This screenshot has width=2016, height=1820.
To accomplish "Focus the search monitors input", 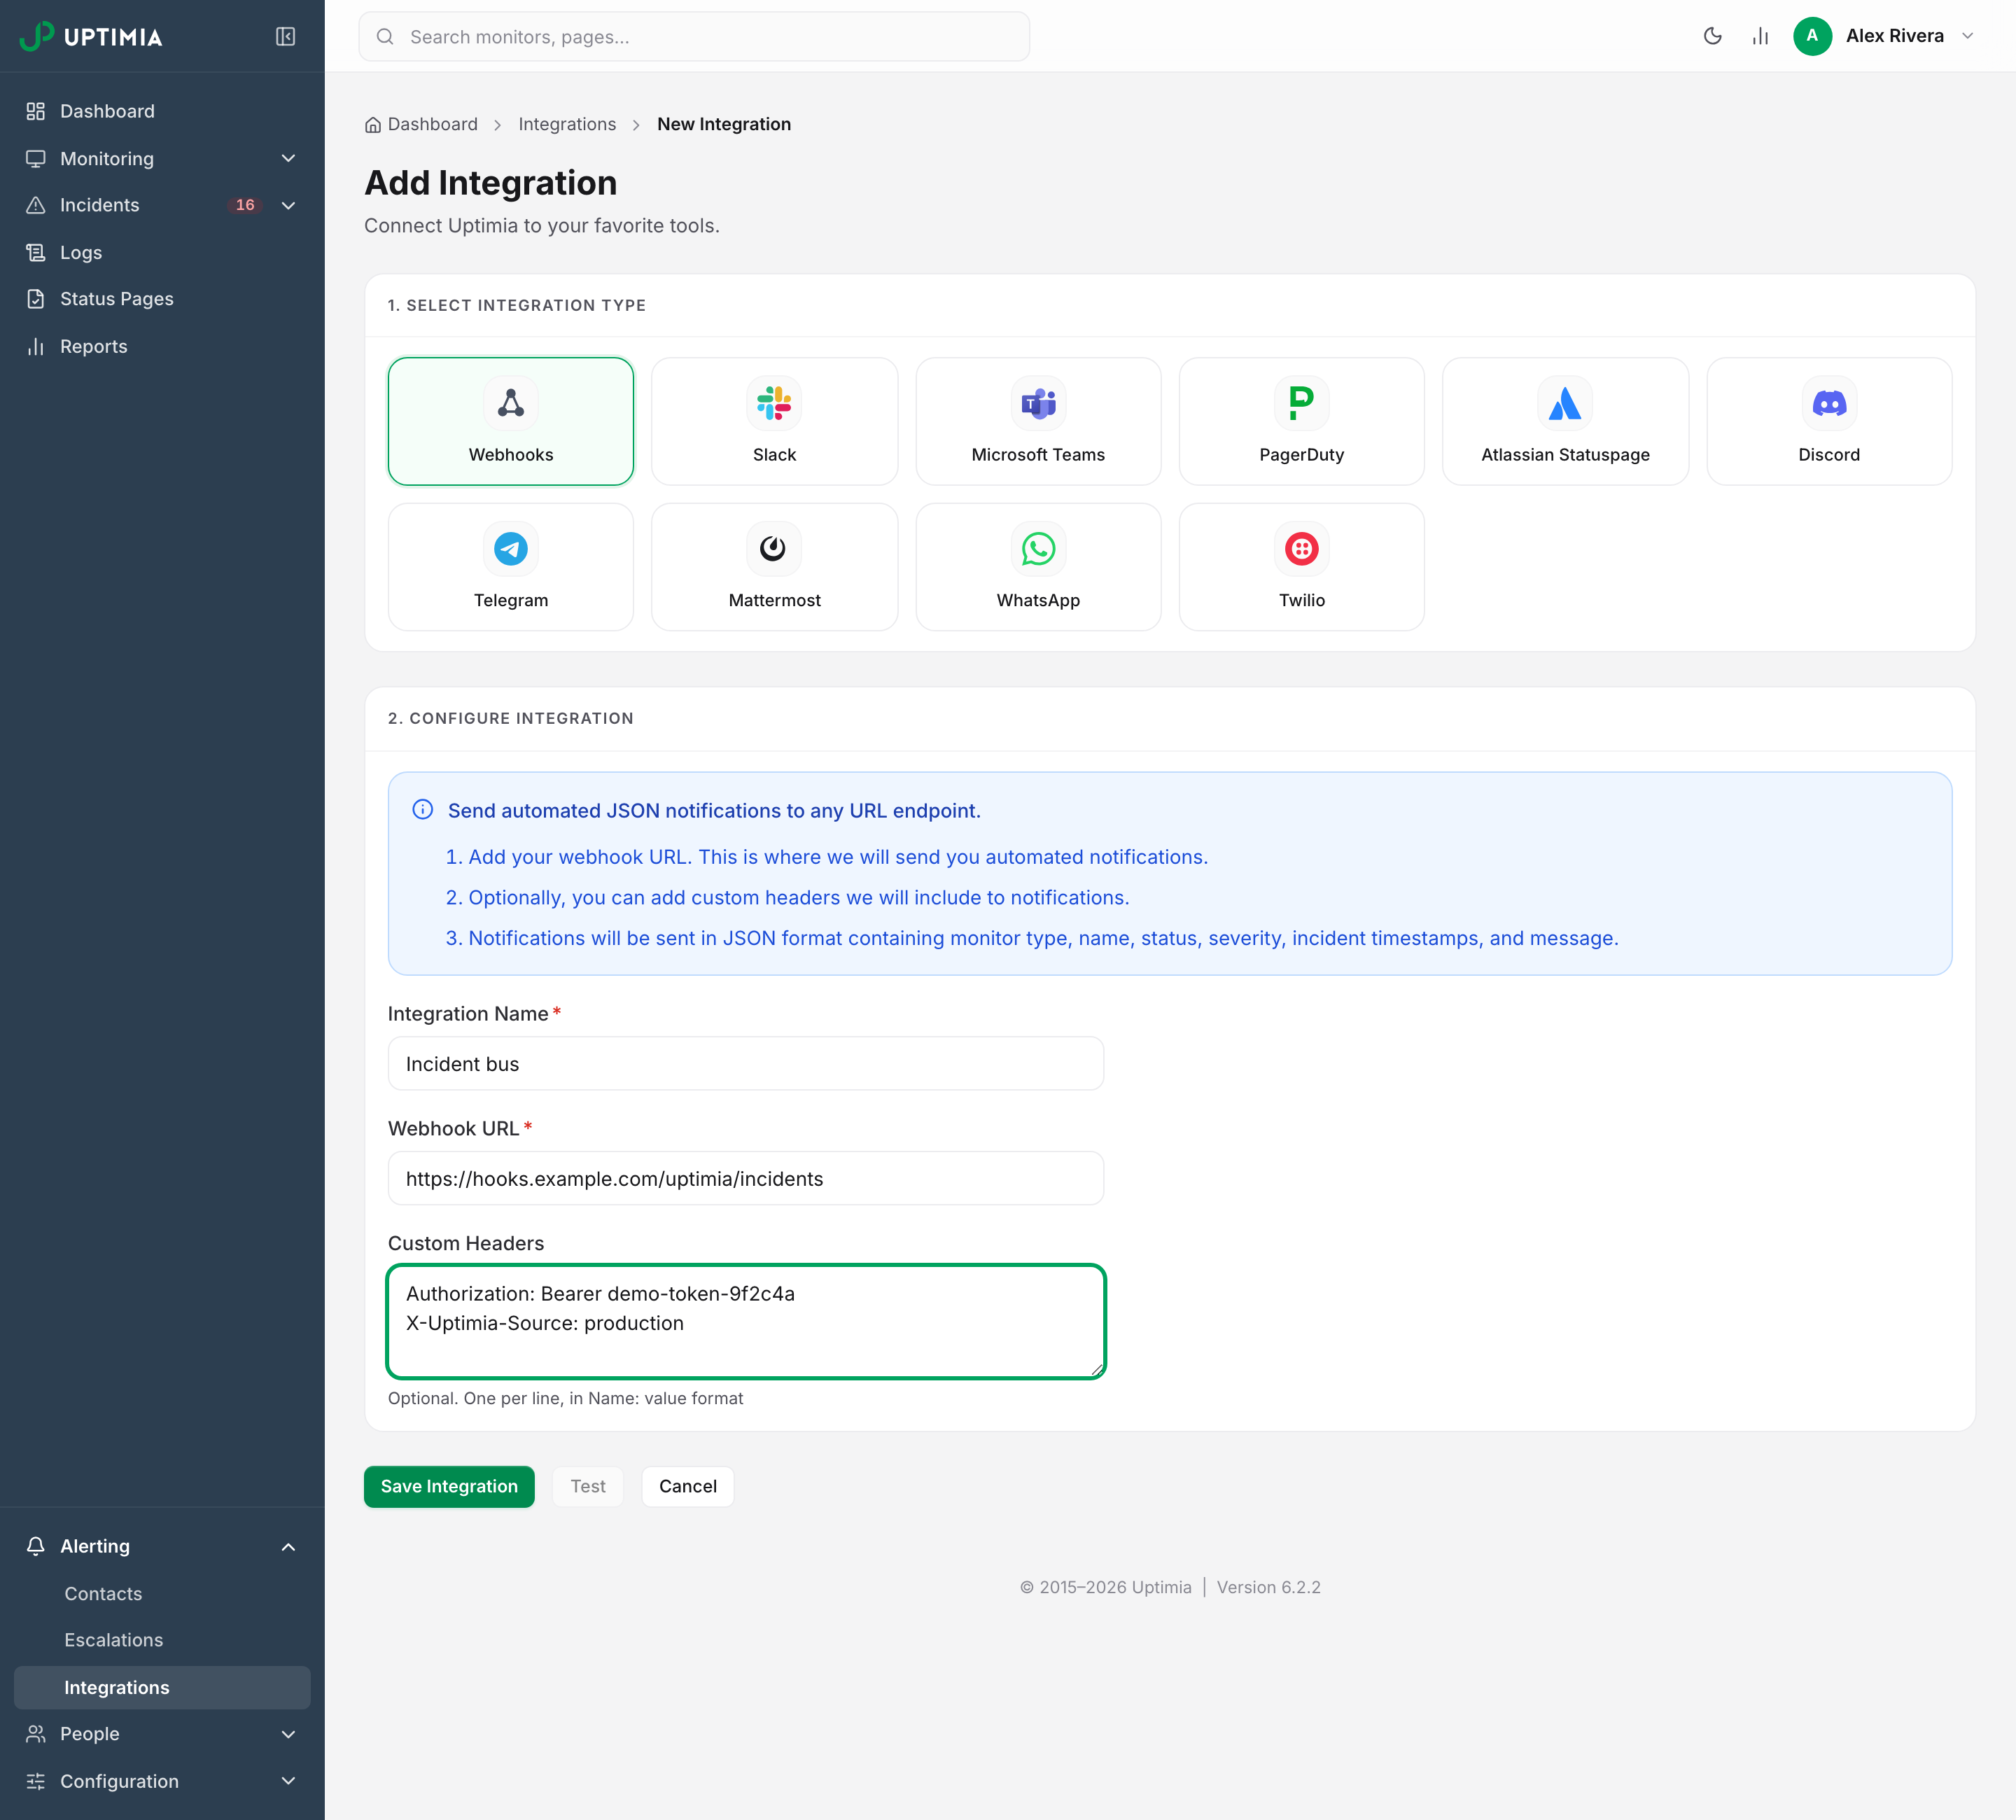I will click(x=694, y=37).
